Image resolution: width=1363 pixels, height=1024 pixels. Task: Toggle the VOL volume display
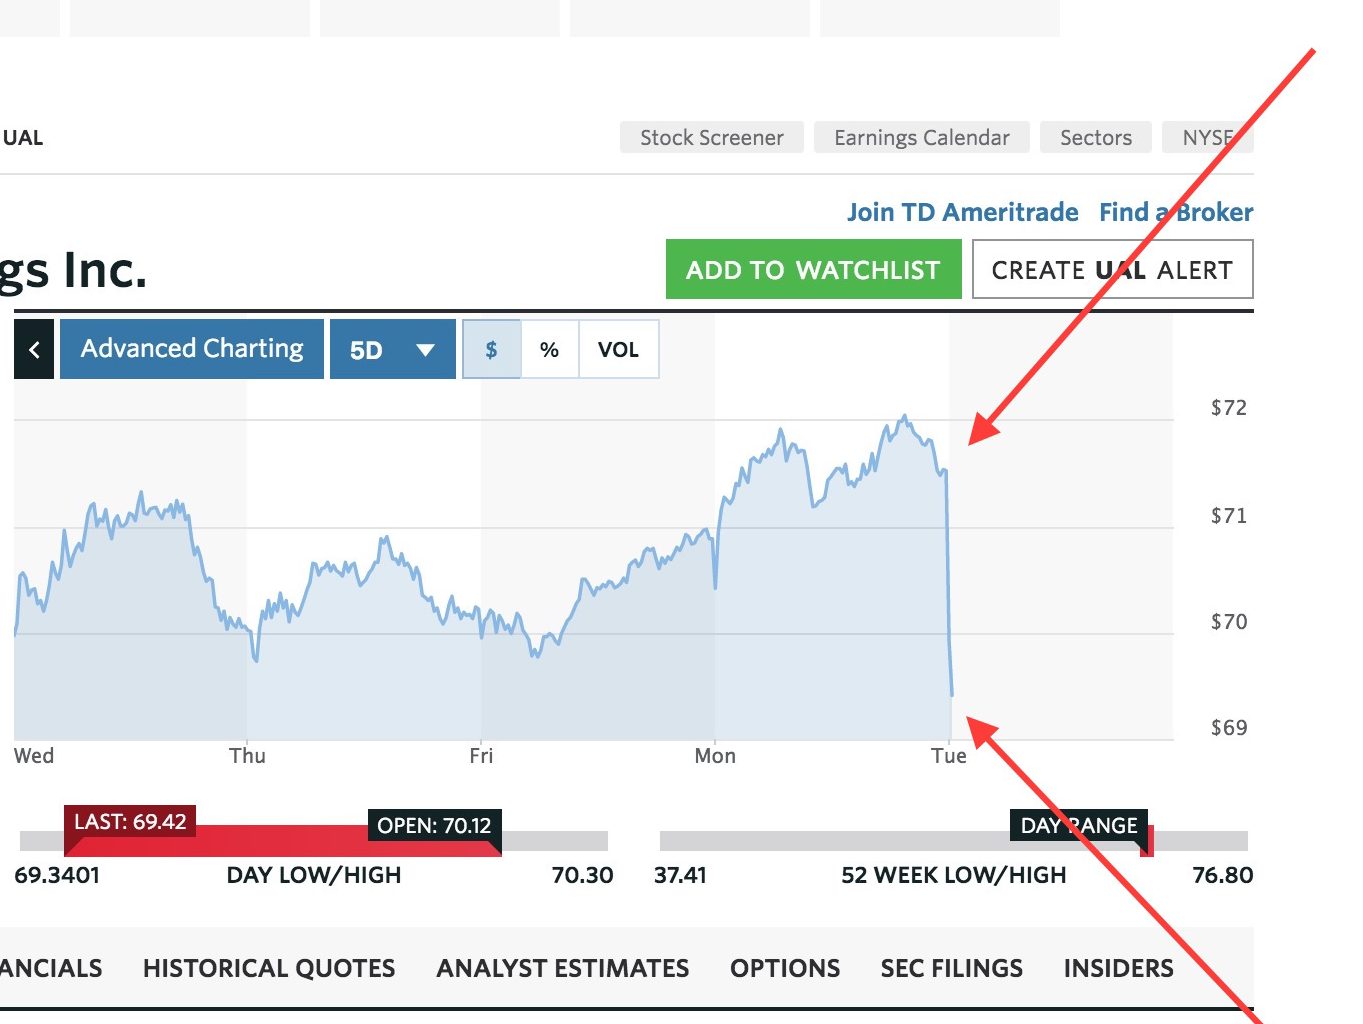pos(618,349)
